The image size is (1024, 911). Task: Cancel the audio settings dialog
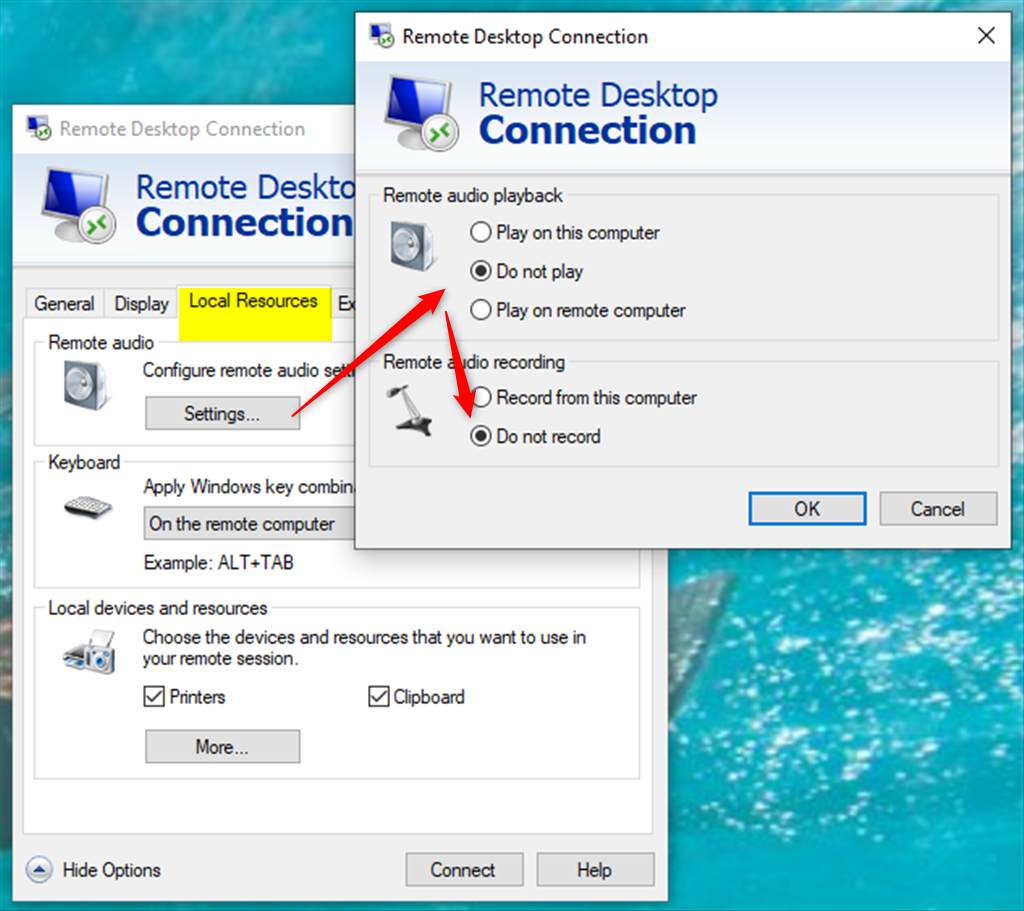(x=938, y=509)
